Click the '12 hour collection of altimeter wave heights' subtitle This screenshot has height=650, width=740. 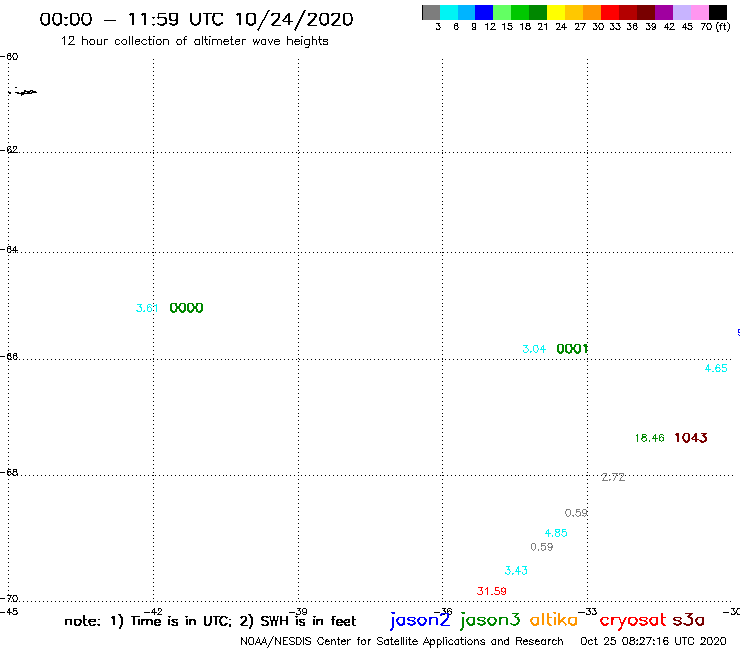click(x=194, y=41)
